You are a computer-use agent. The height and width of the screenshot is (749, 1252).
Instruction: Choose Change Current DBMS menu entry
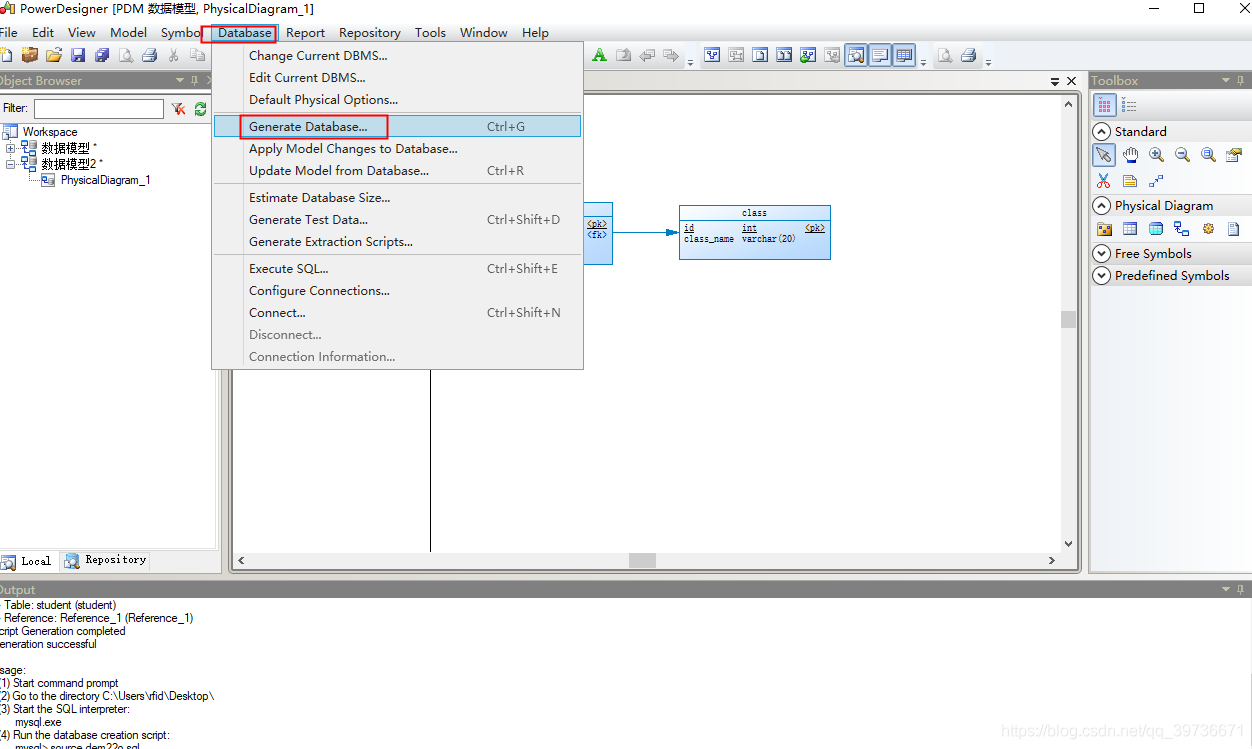pos(397,56)
